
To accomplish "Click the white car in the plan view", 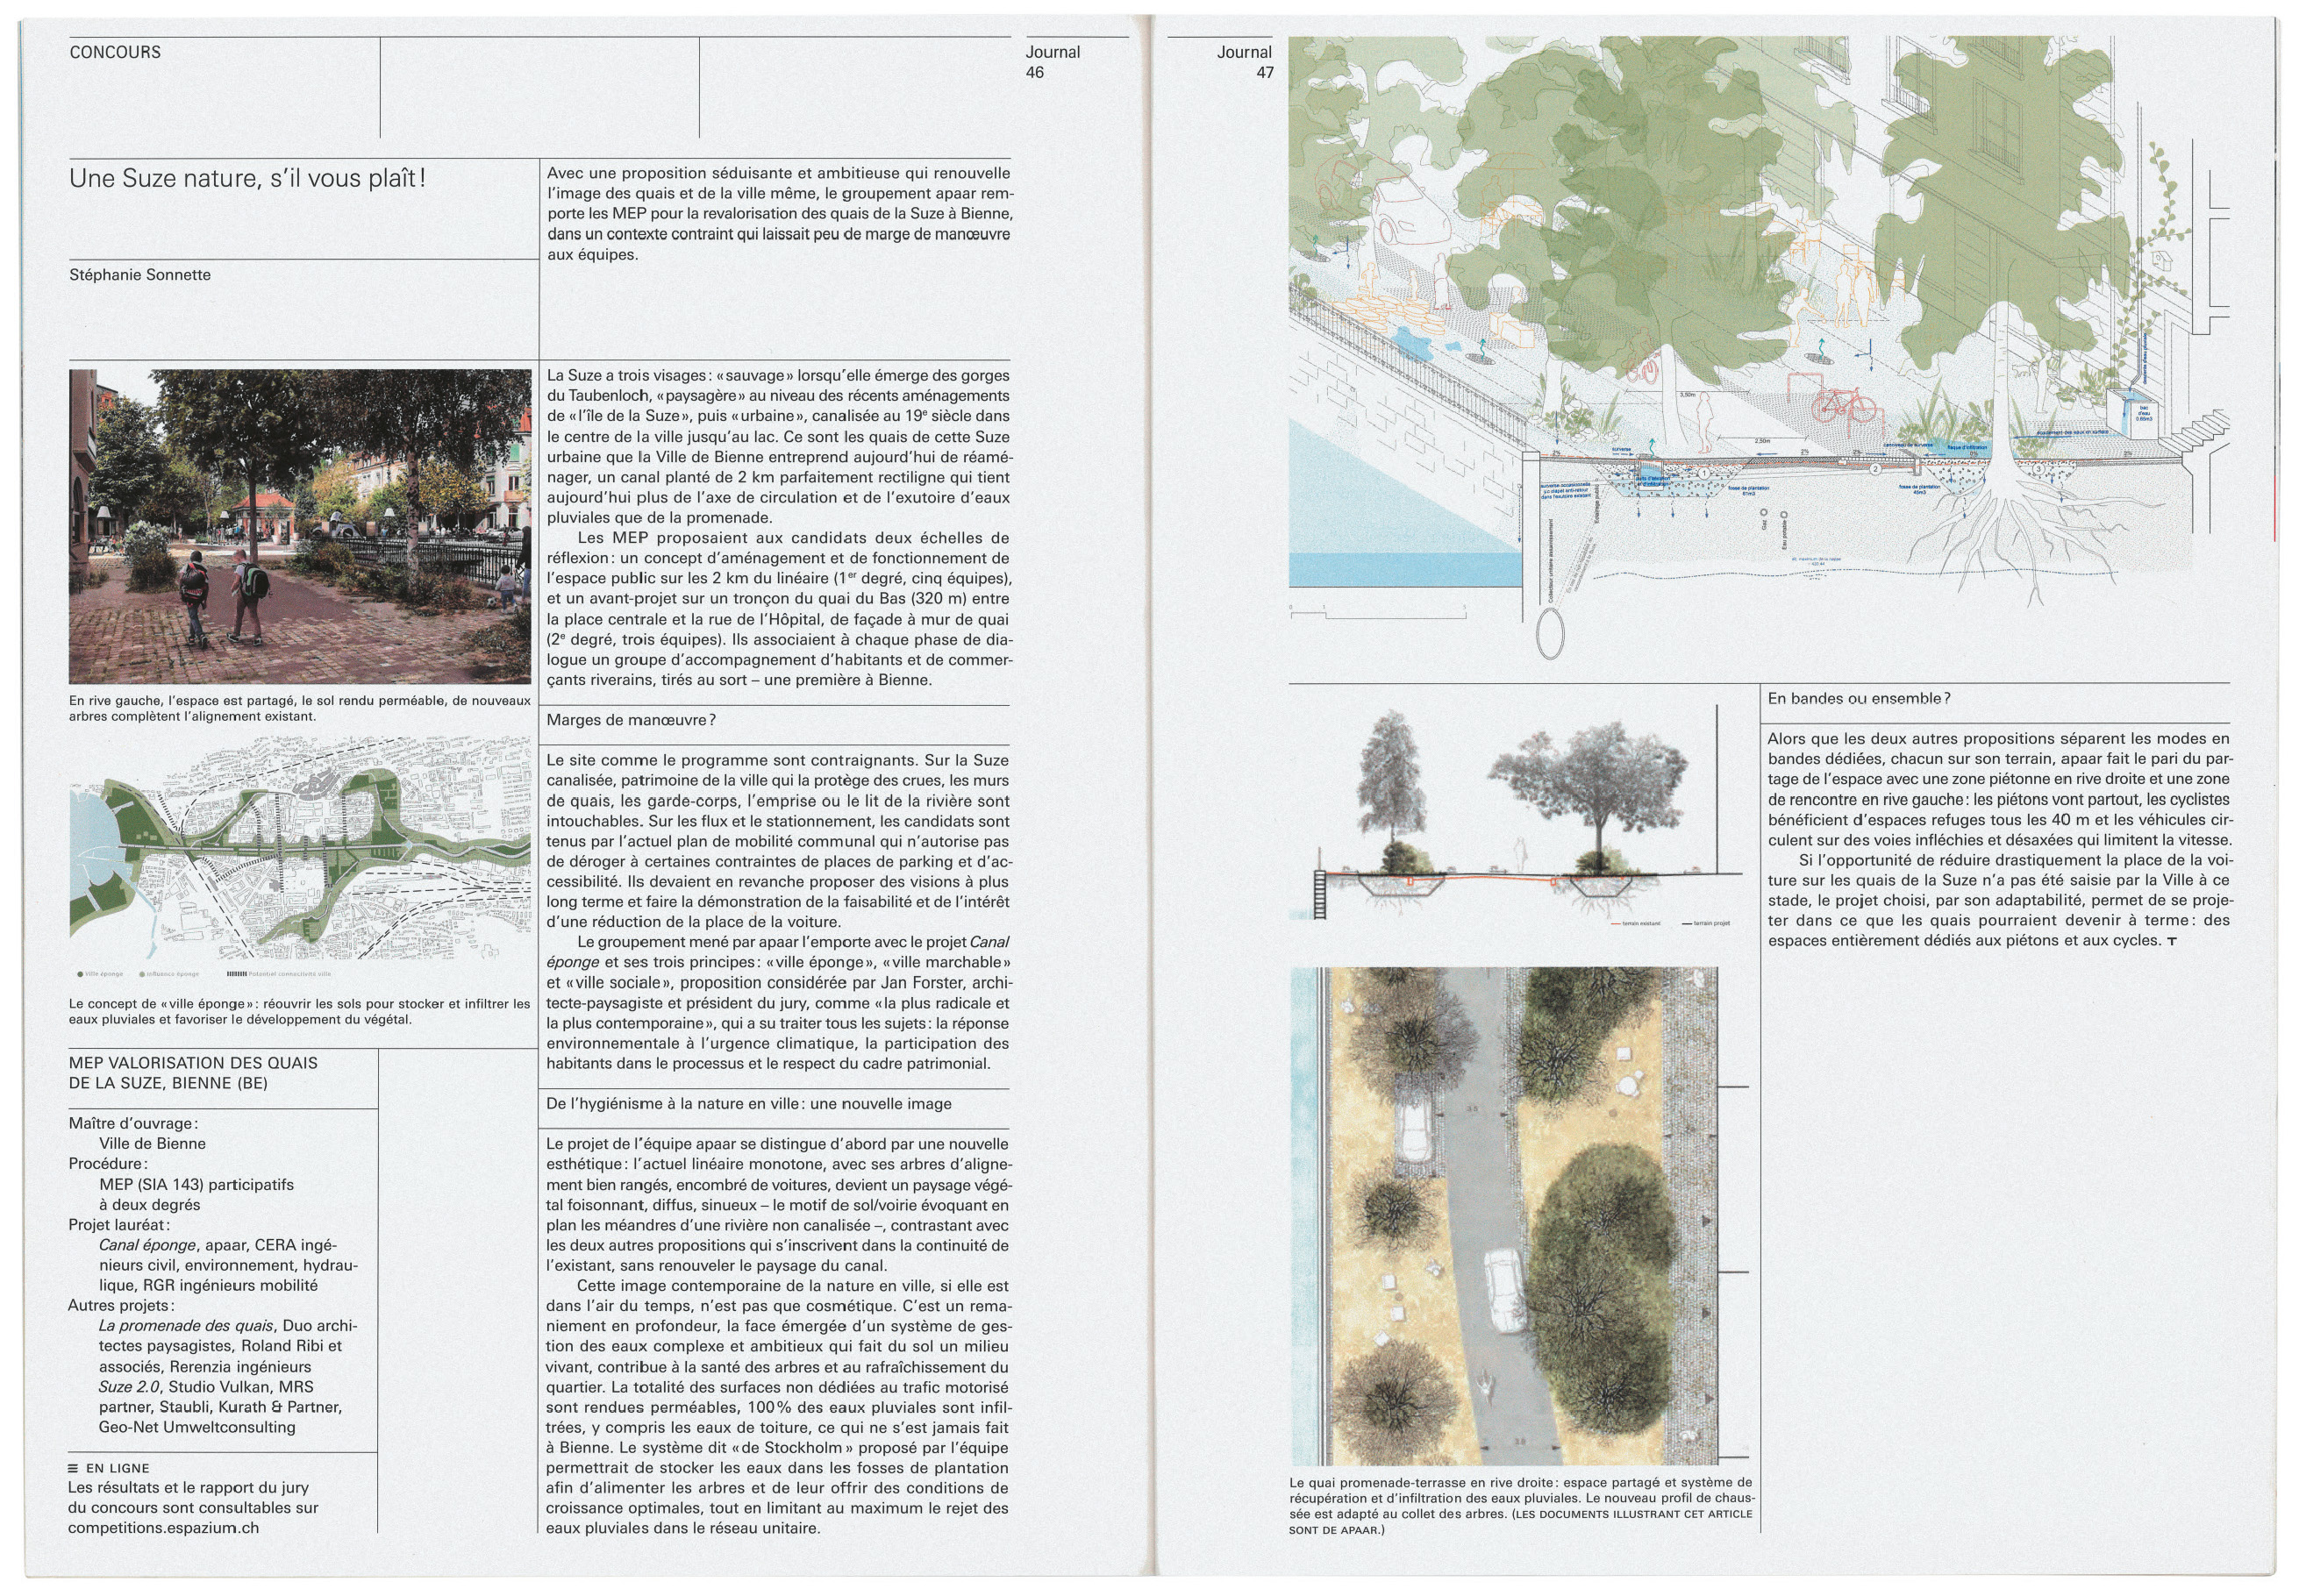I will pyautogui.click(x=1504, y=1290).
